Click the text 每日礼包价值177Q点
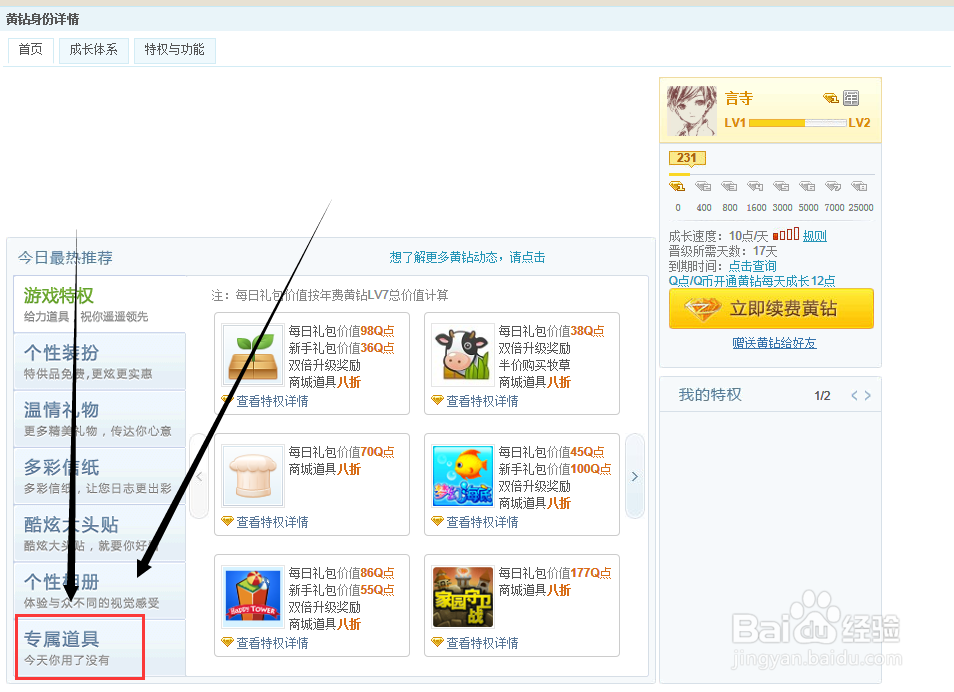The image size is (954, 692). click(x=555, y=573)
